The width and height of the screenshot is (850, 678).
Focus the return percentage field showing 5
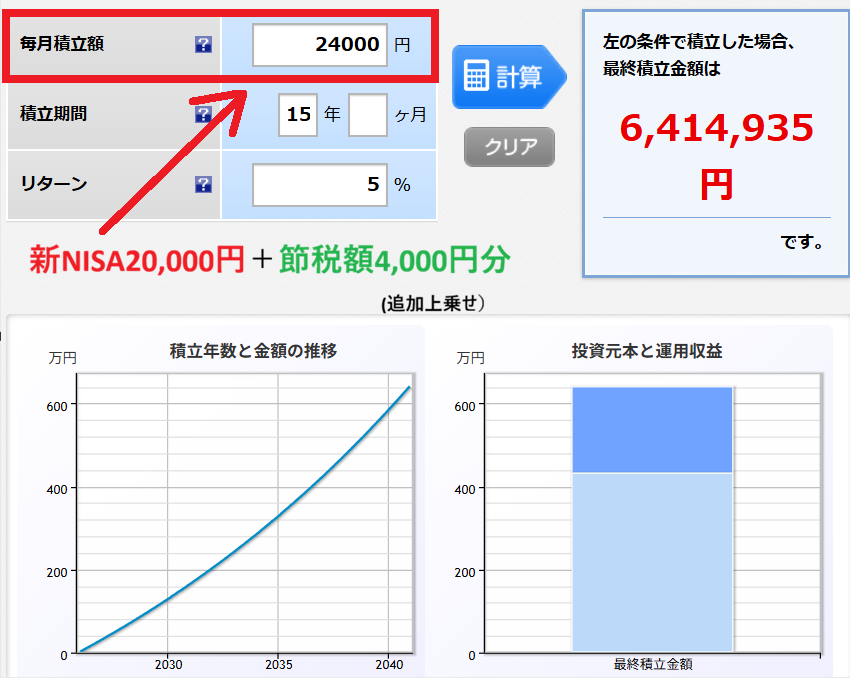click(x=319, y=185)
